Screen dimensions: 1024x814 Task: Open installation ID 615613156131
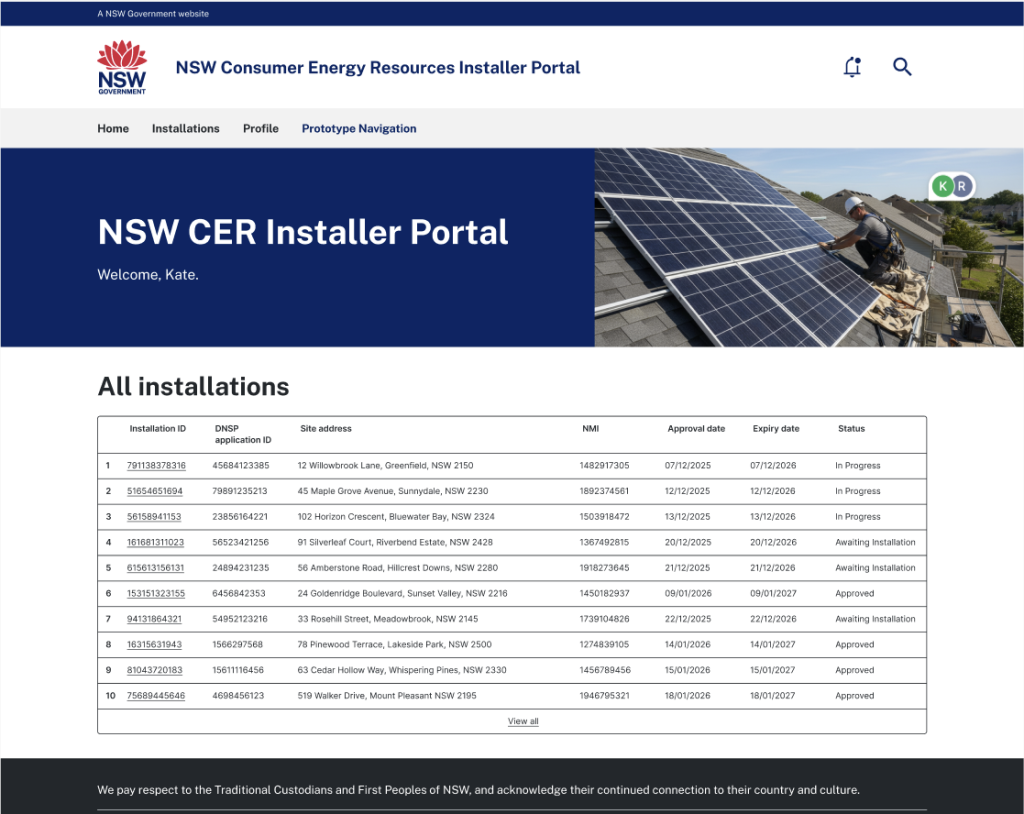tap(155, 568)
